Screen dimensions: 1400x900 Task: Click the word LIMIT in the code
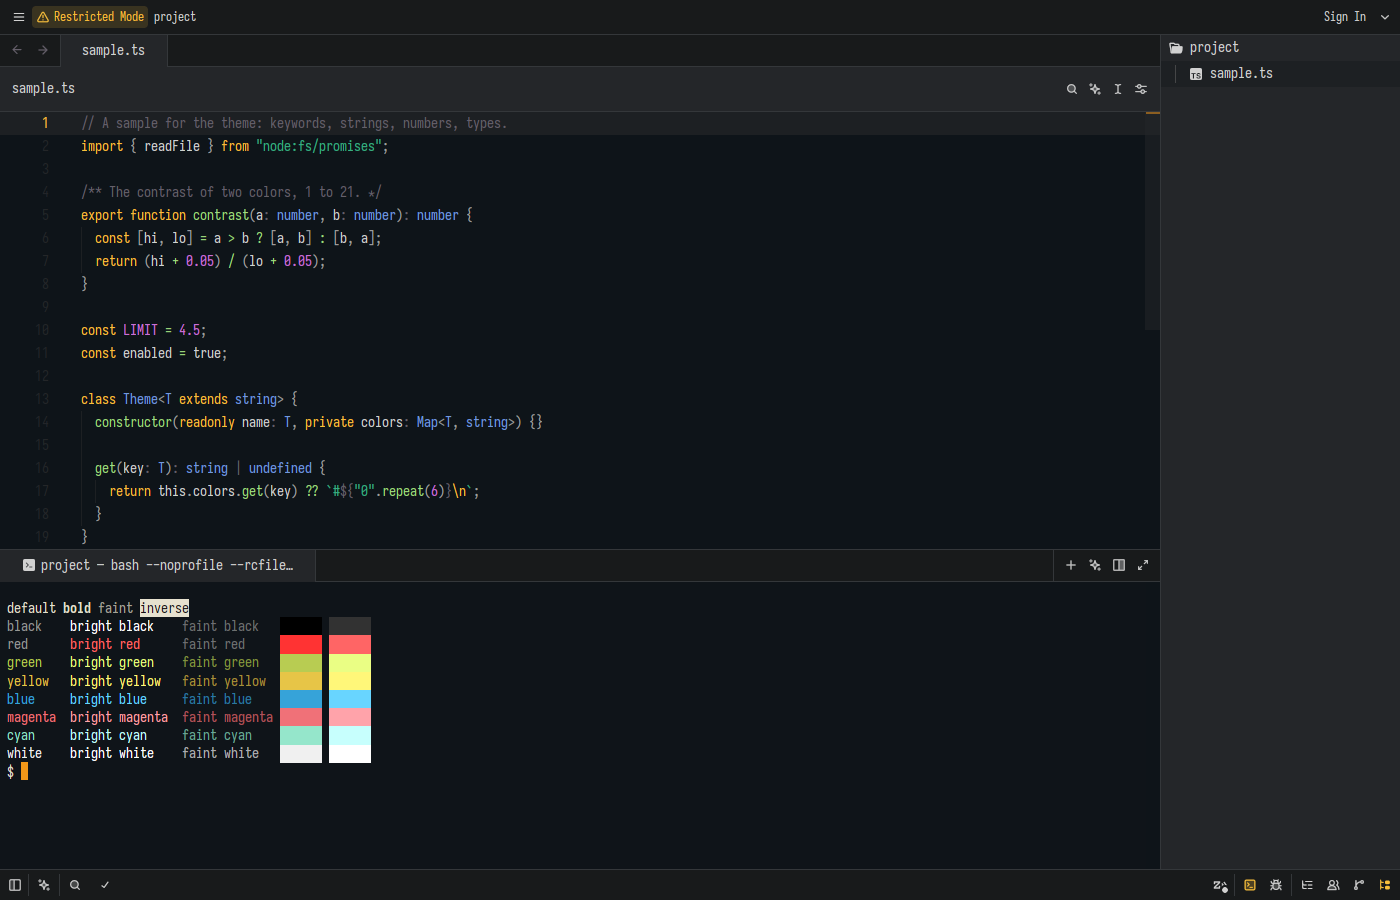tap(141, 330)
